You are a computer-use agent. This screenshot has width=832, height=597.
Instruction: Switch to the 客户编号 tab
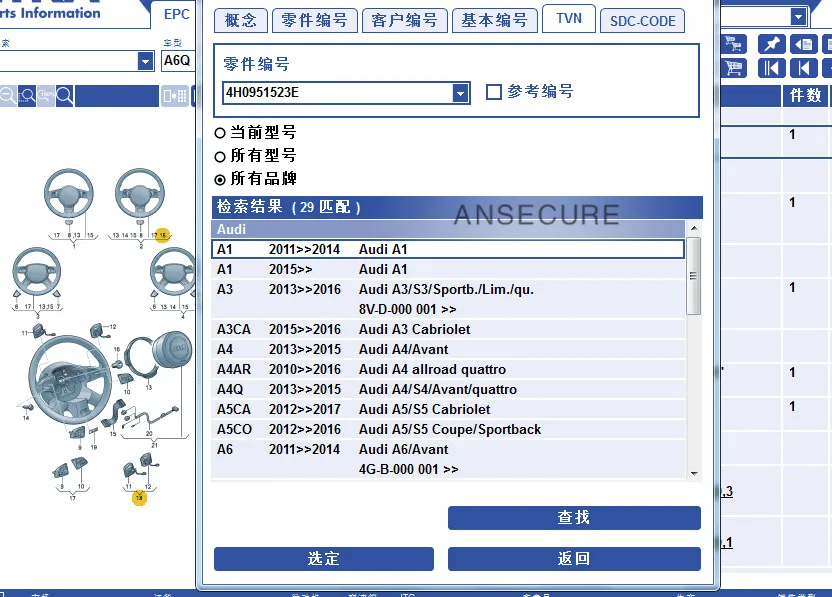[x=405, y=21]
